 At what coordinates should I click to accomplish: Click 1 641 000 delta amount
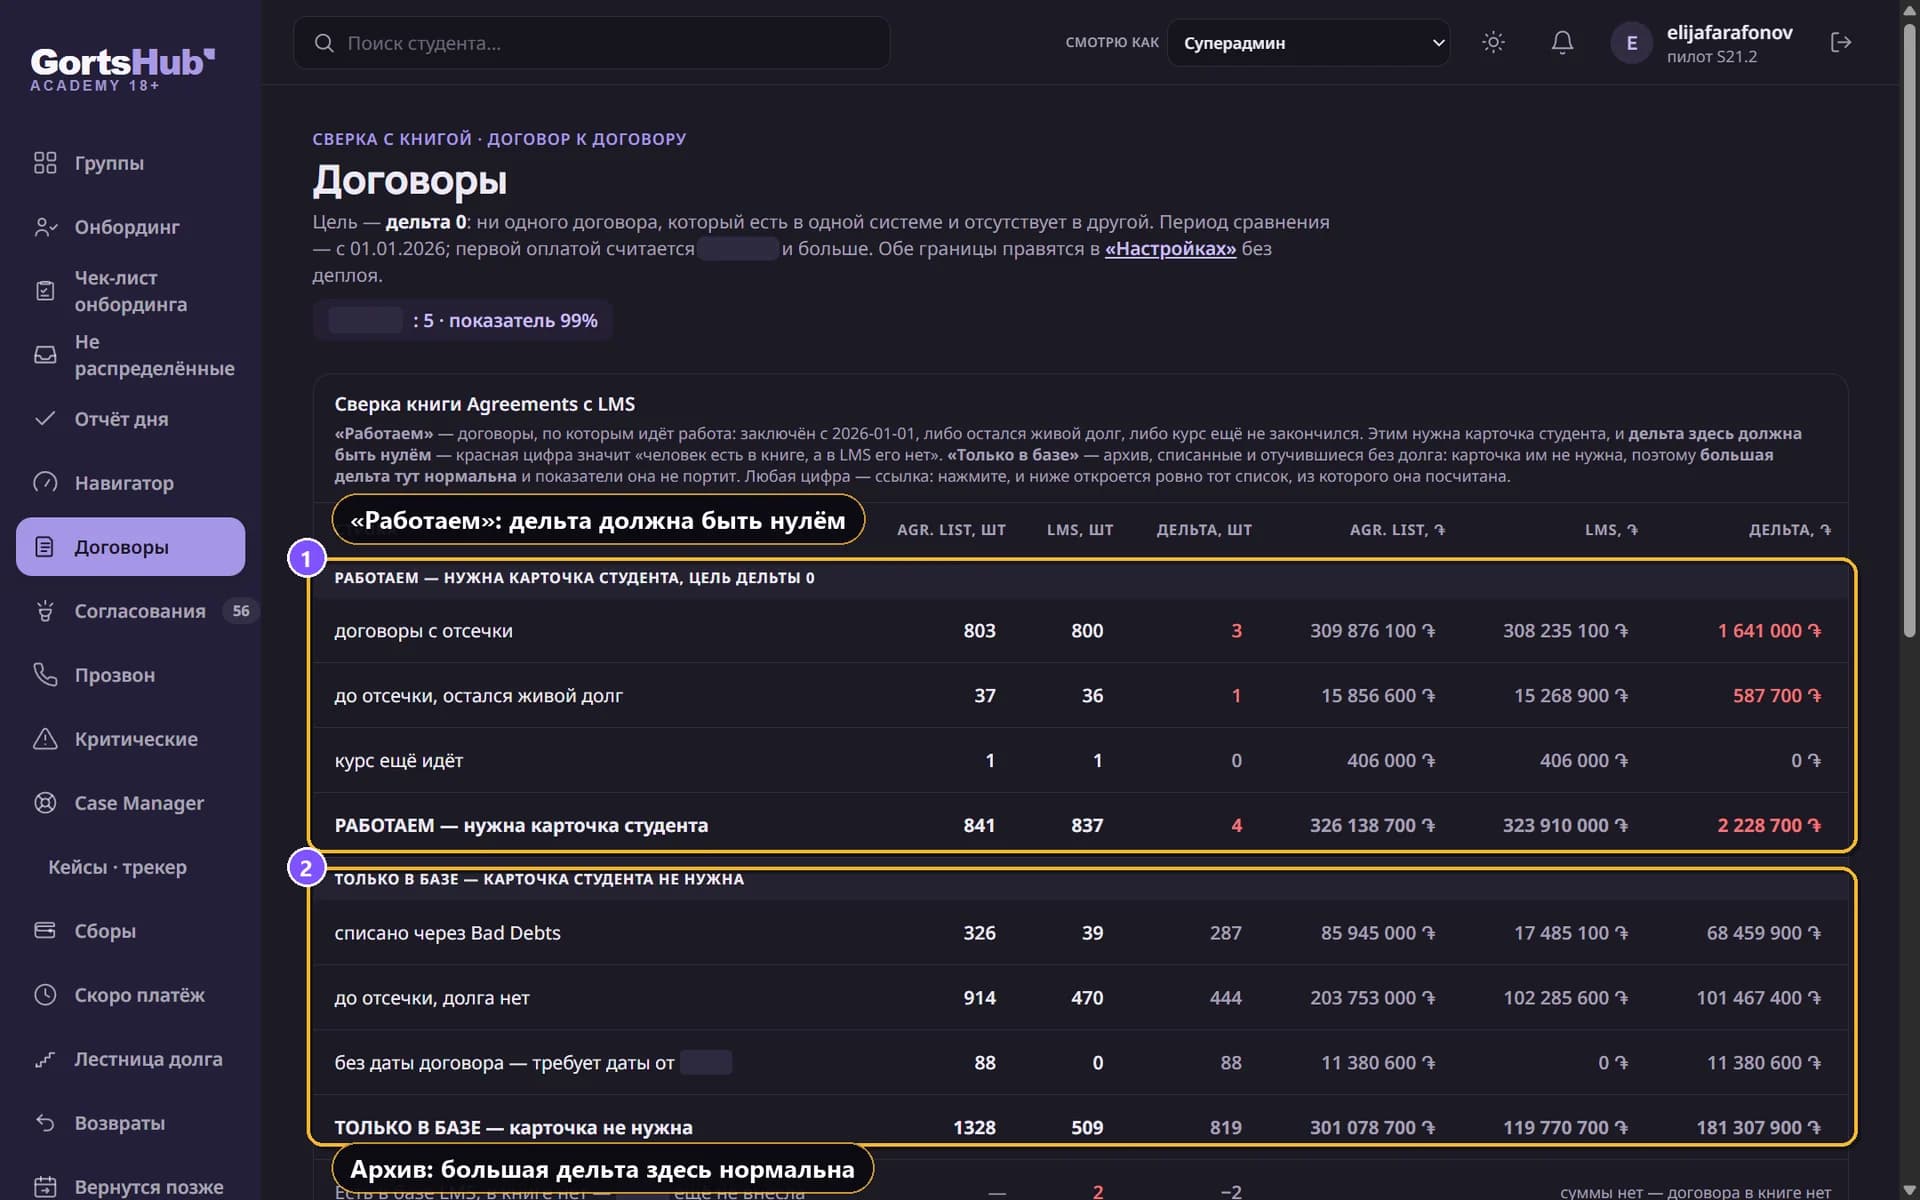pos(1769,631)
